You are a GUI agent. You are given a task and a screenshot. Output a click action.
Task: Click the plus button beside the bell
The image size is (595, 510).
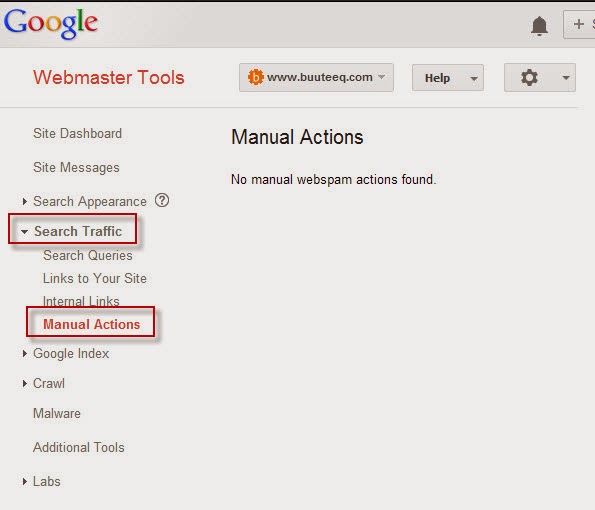579,25
